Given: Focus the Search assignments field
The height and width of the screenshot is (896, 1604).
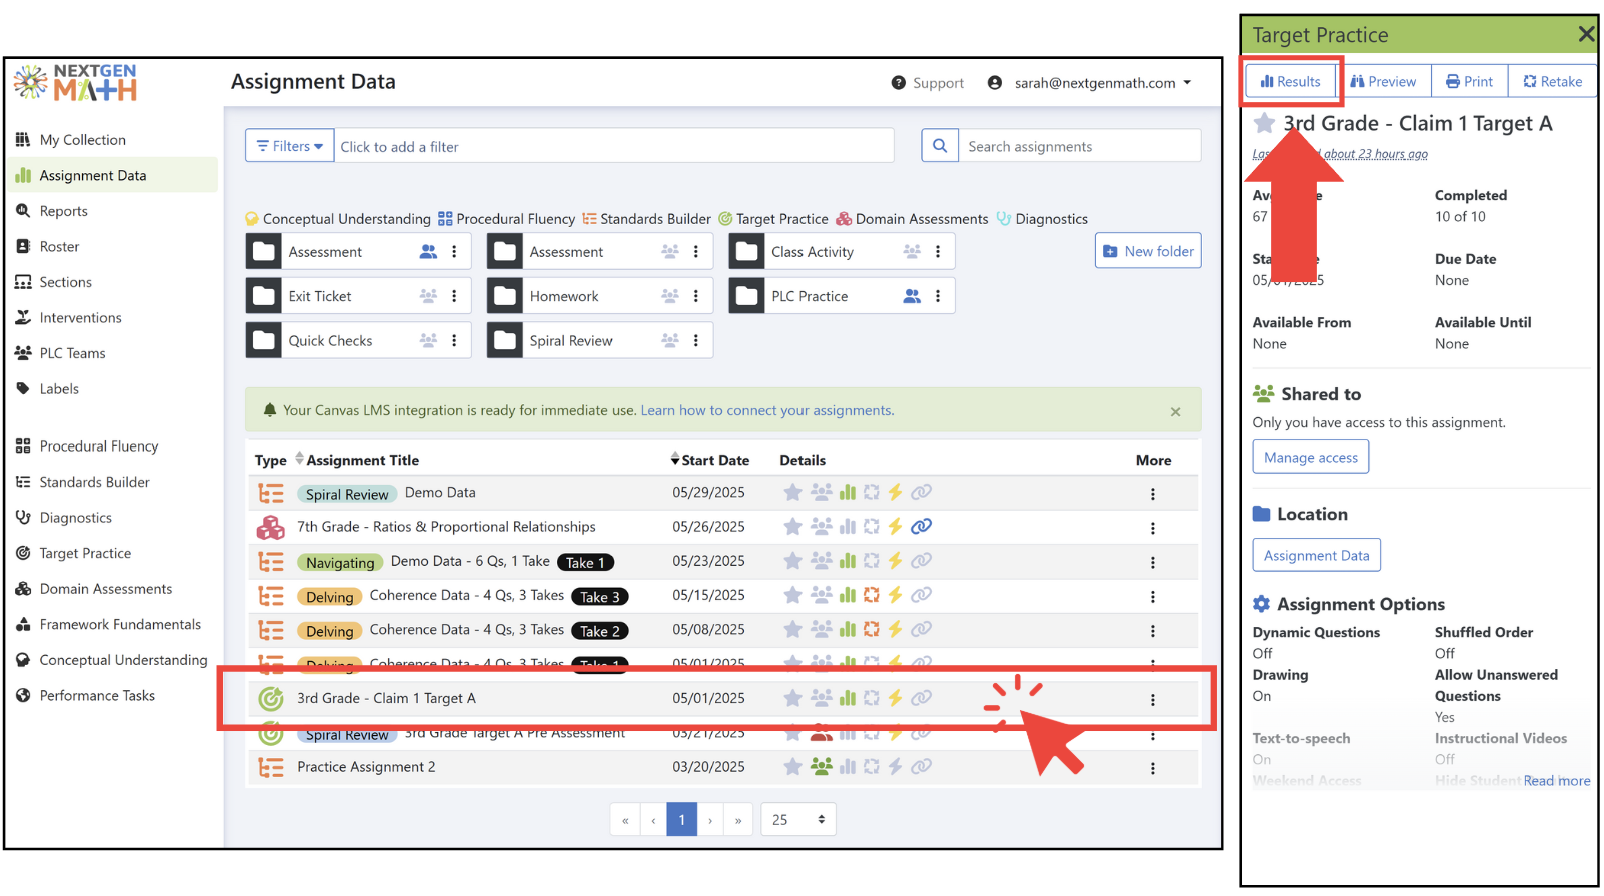Looking at the screenshot, I should click(1080, 146).
